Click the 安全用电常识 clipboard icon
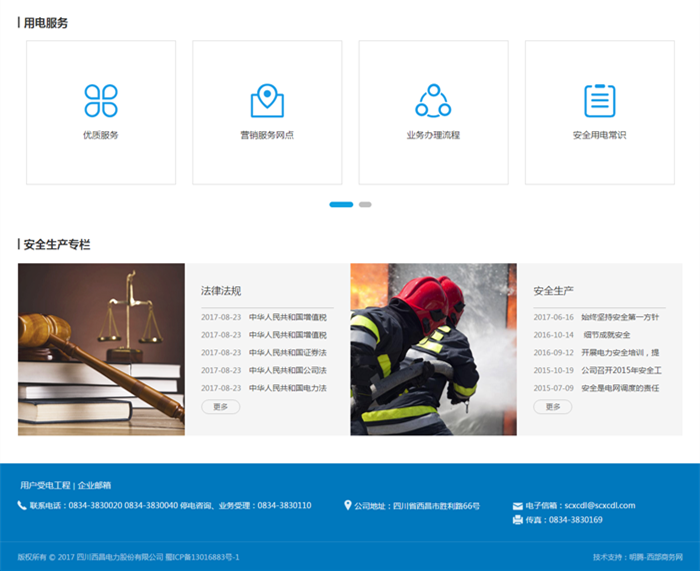Image resolution: width=700 pixels, height=571 pixels. pos(599,101)
